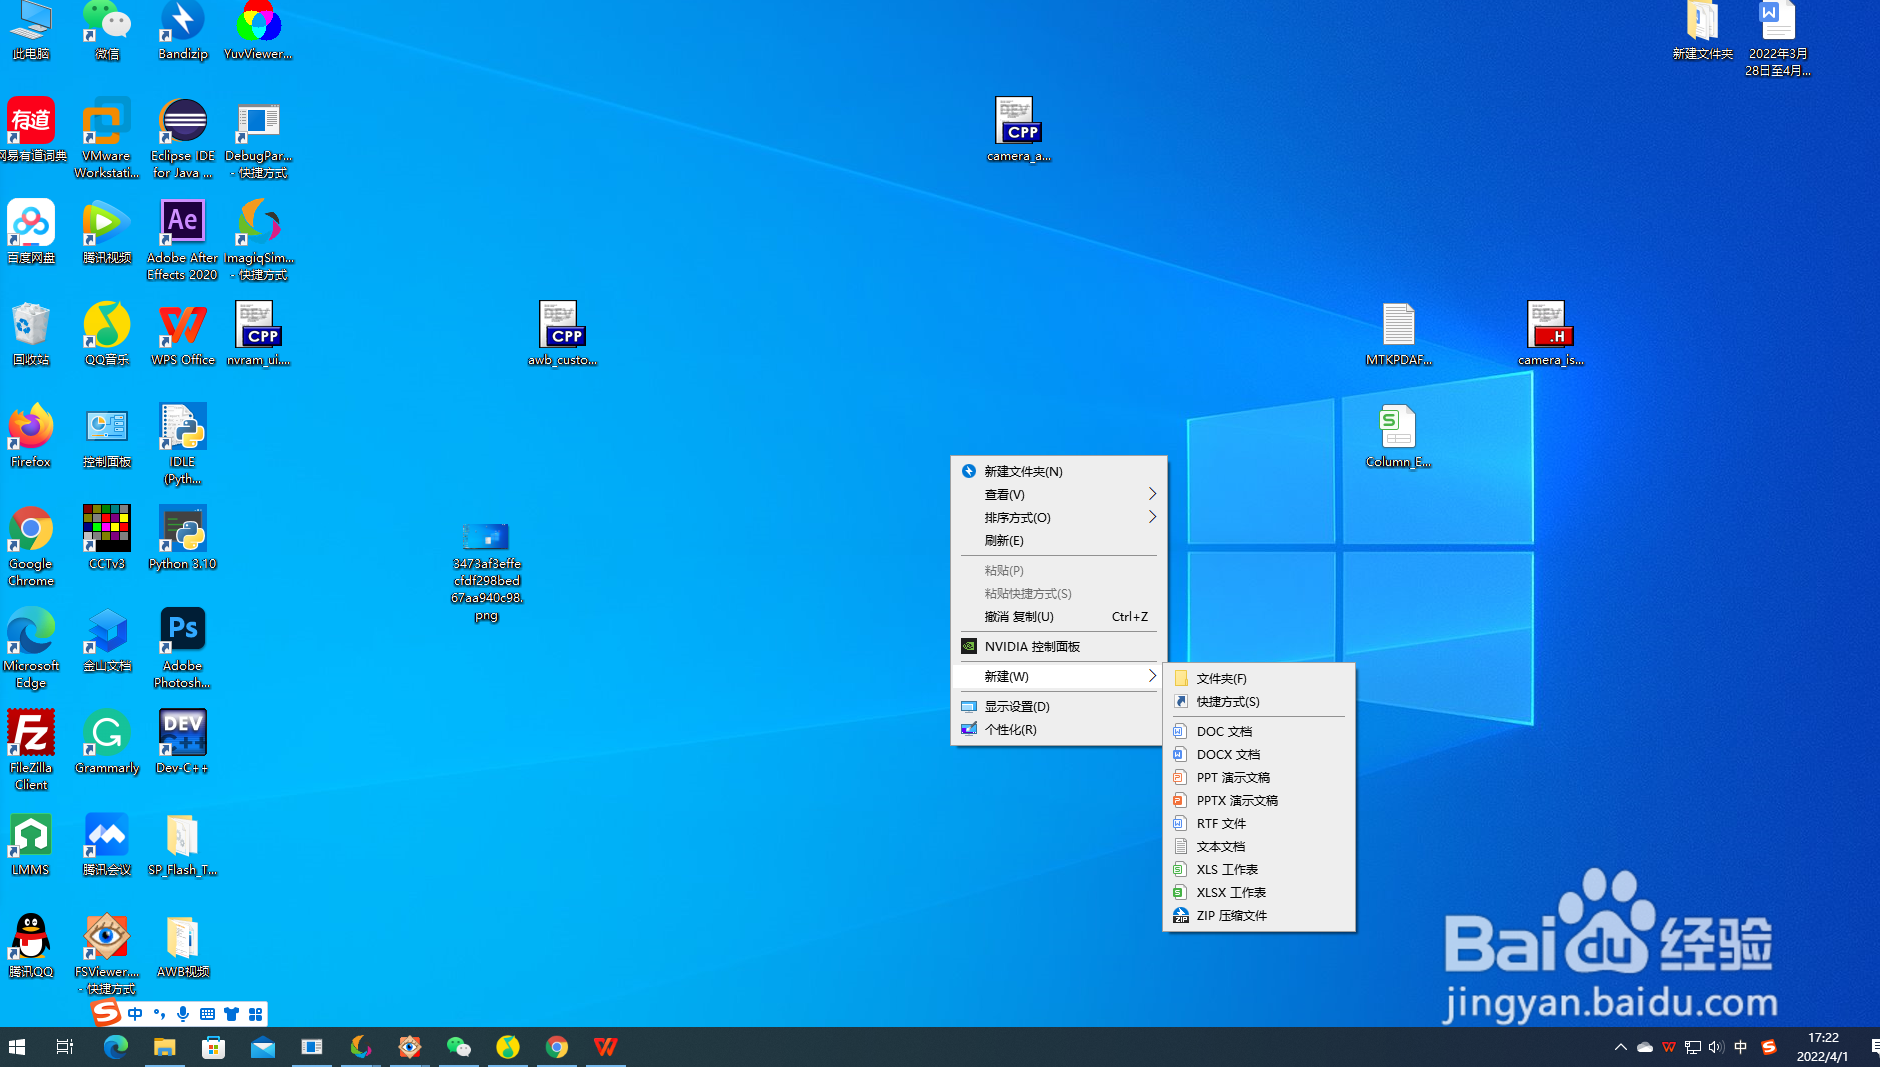This screenshot has height=1067, width=1880.
Task: Select the 回收站 recycle bin
Action: (x=31, y=334)
